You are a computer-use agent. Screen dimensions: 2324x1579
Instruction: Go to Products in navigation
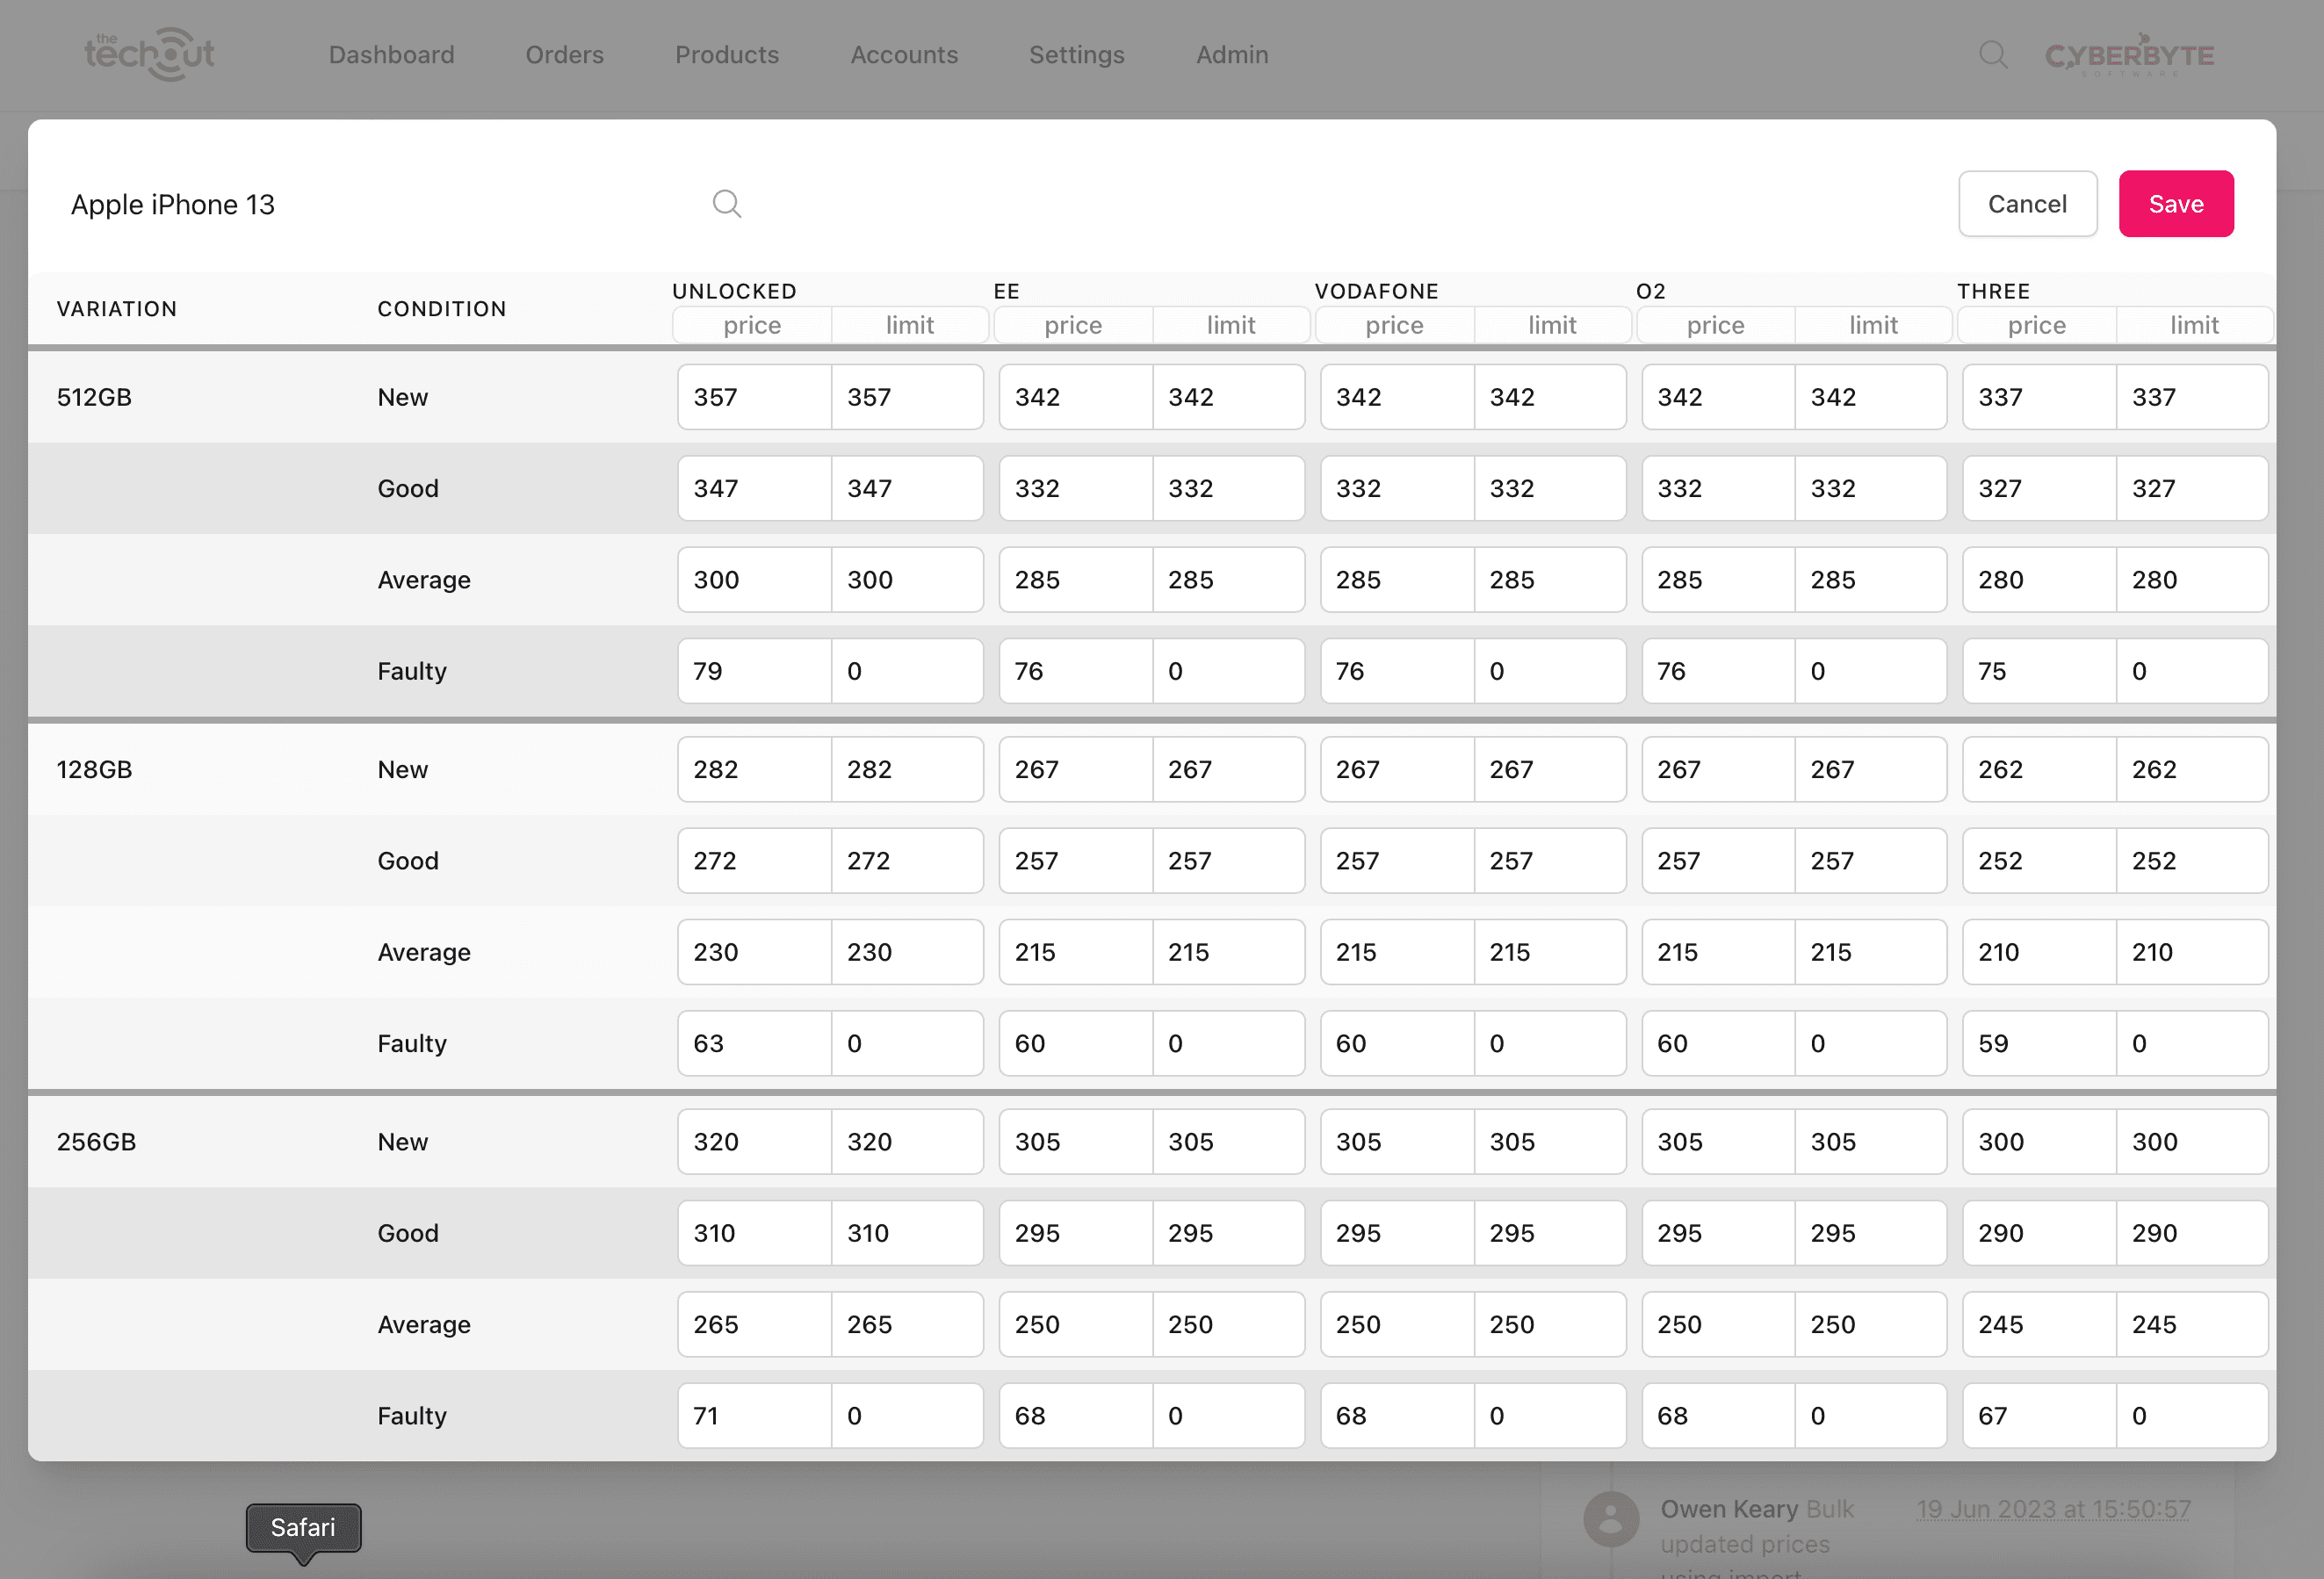727,55
